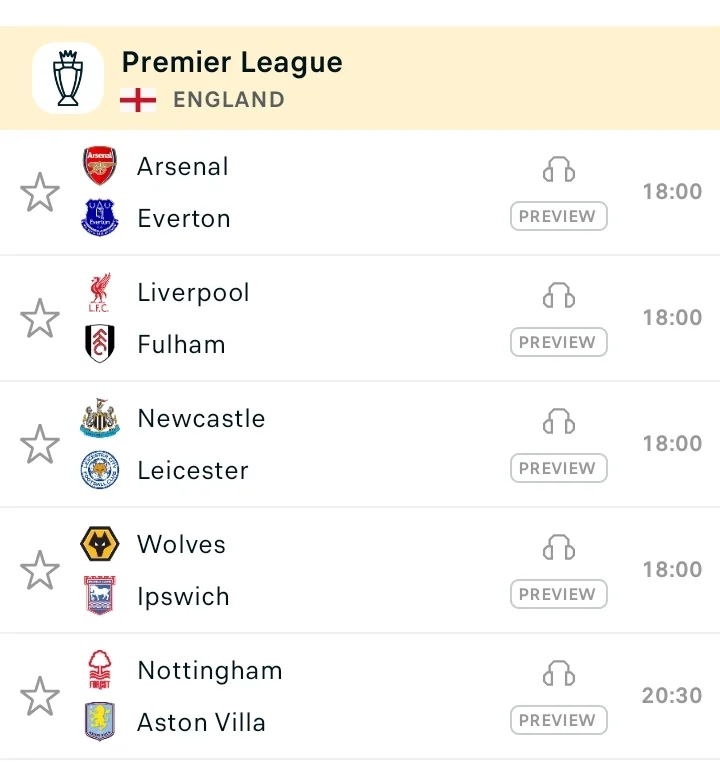Viewport: 720px width, 762px height.
Task: Add Nottingham vs Aston Villa to favorites
Action: pyautogui.click(x=40, y=695)
